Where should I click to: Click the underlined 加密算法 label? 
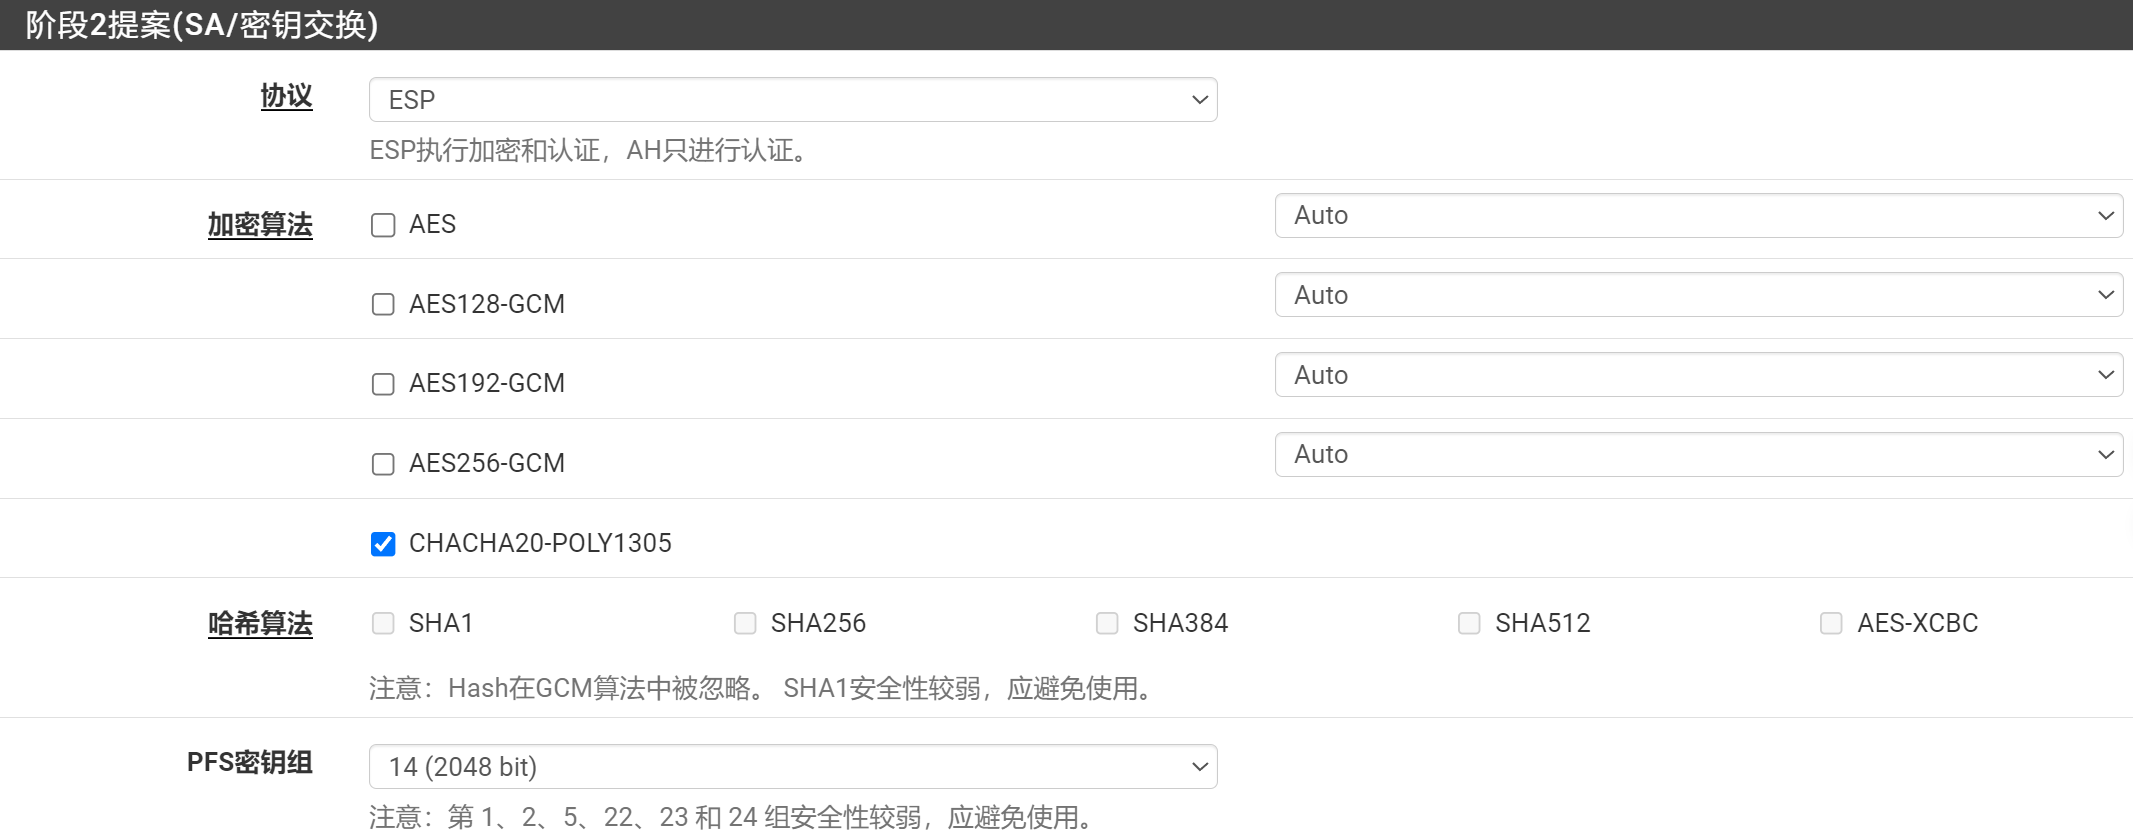[x=260, y=225]
